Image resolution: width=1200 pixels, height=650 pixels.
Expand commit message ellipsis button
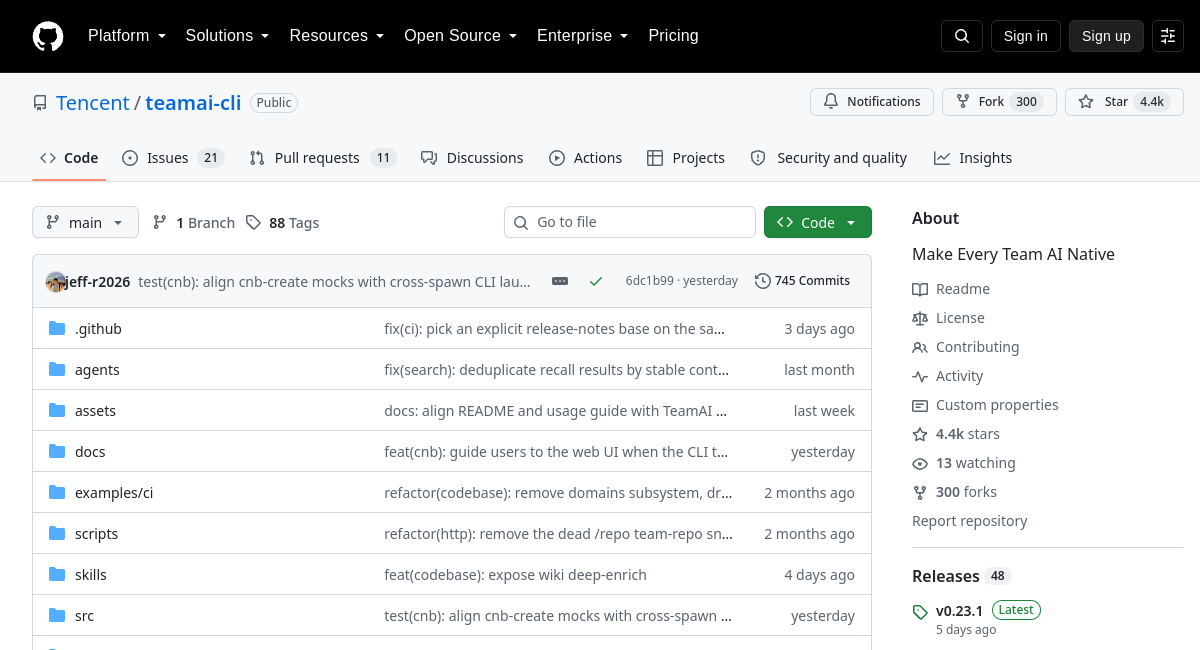[x=560, y=282]
